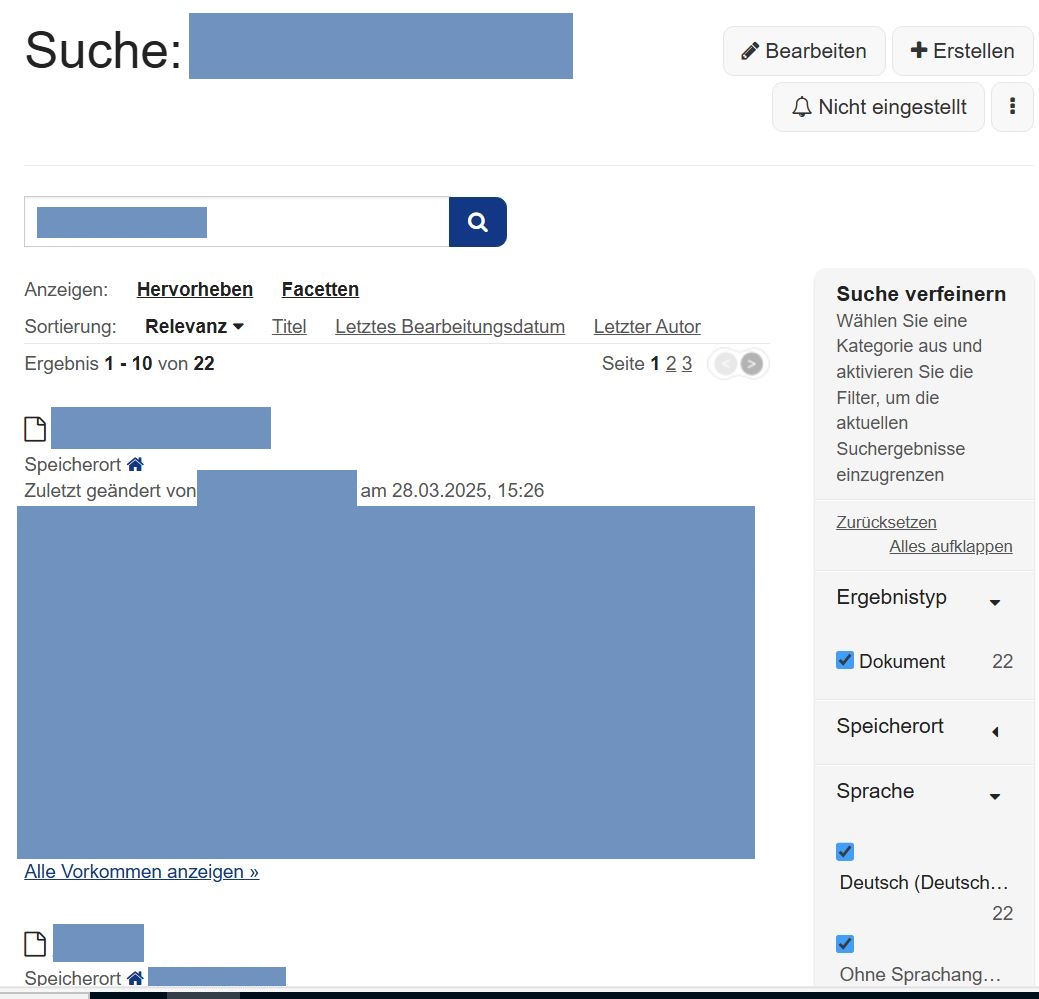Collapse the Ergebnistyp facet section

pyautogui.click(x=994, y=602)
